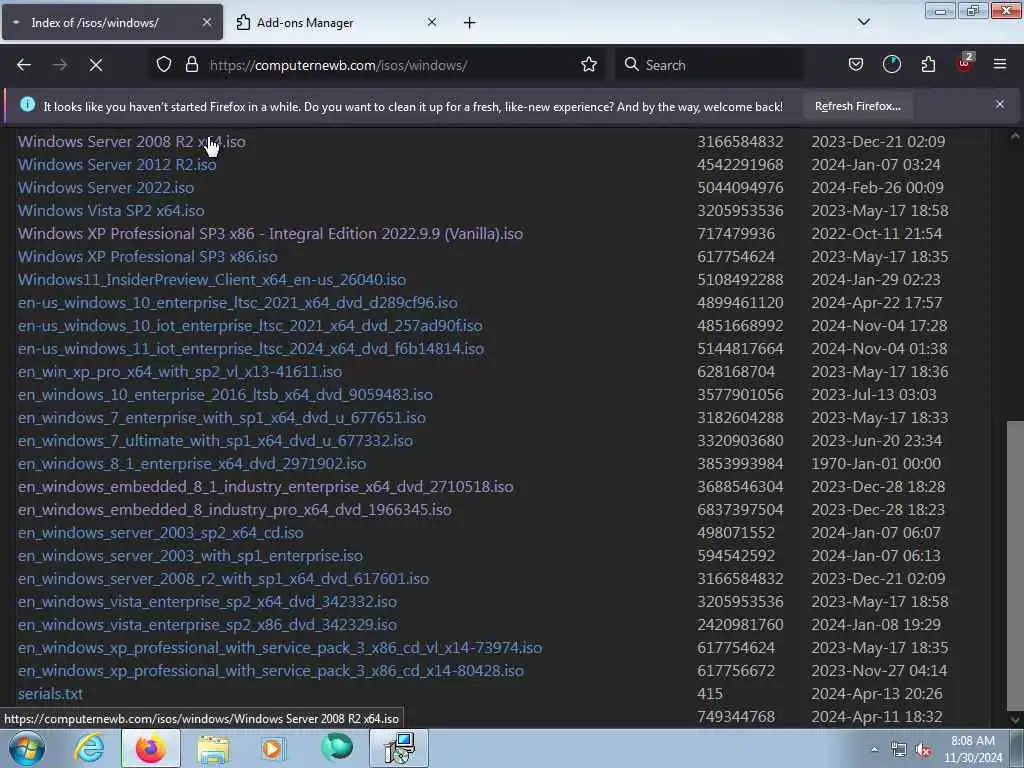Download en_windows_7_enterprise_with_sp1 iso
The image size is (1024, 768).
tap(221, 417)
